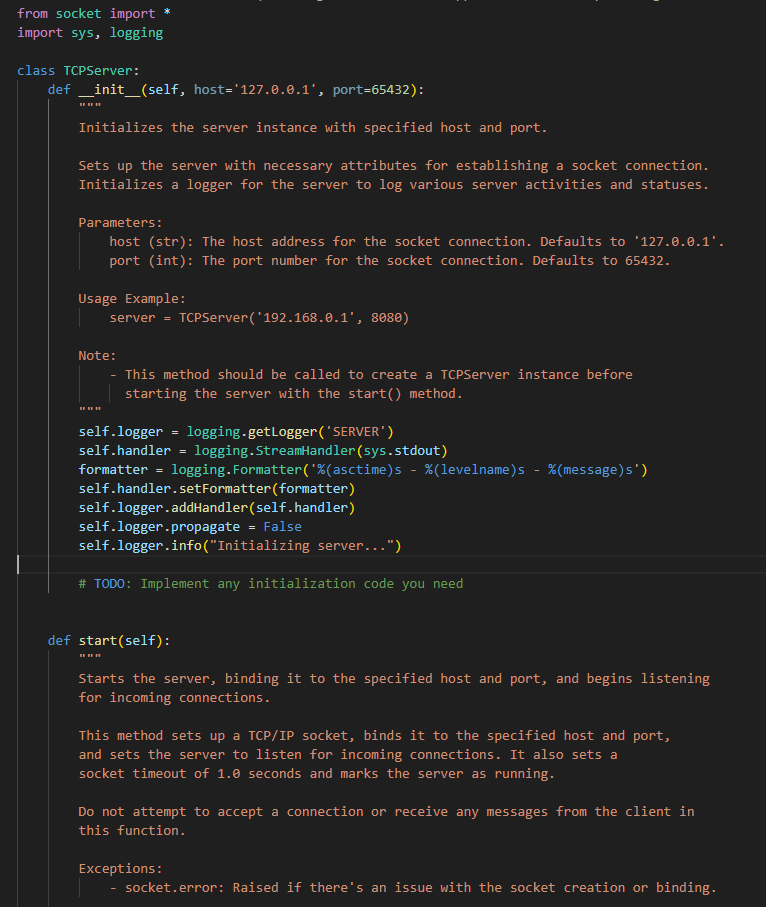Click the 'socket.error: Raised if' line
766x907 pixels.
[413, 888]
